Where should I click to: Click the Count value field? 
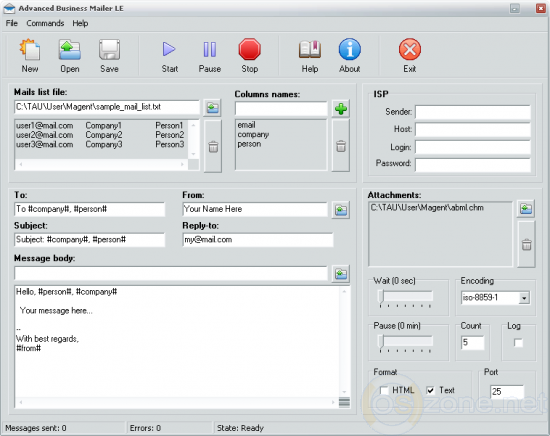pyautogui.click(x=472, y=342)
